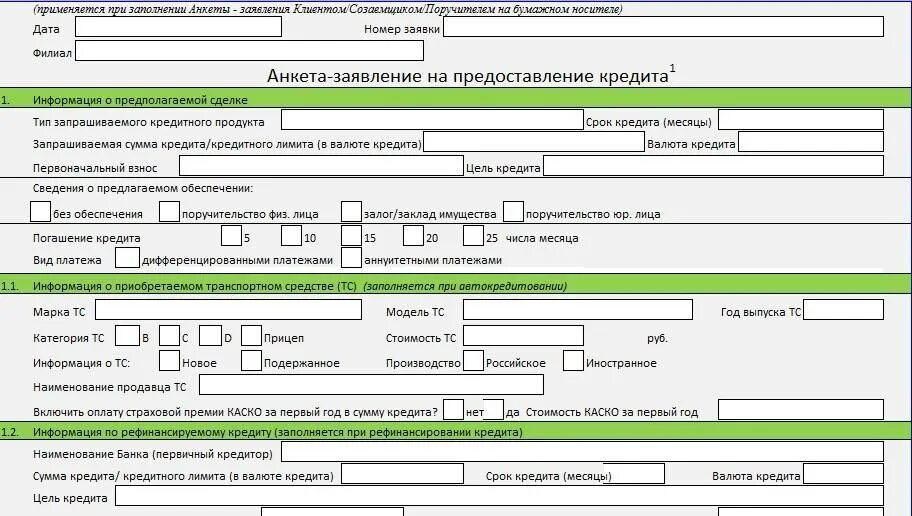This screenshot has height=516, width=912.
Task: Check the Российское production checkbox
Action: pos(473,361)
